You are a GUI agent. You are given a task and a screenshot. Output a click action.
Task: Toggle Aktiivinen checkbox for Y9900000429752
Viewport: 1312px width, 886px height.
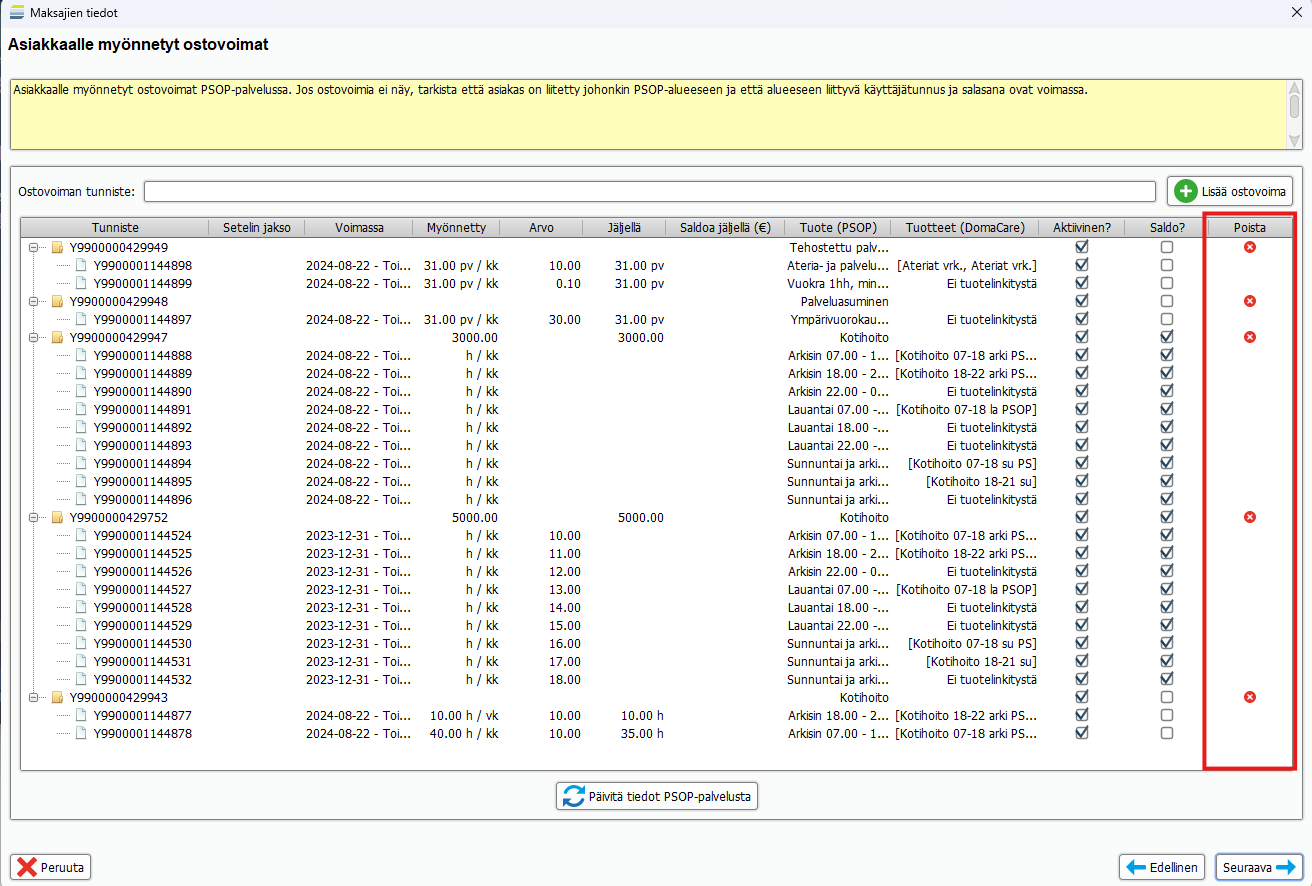point(1081,517)
